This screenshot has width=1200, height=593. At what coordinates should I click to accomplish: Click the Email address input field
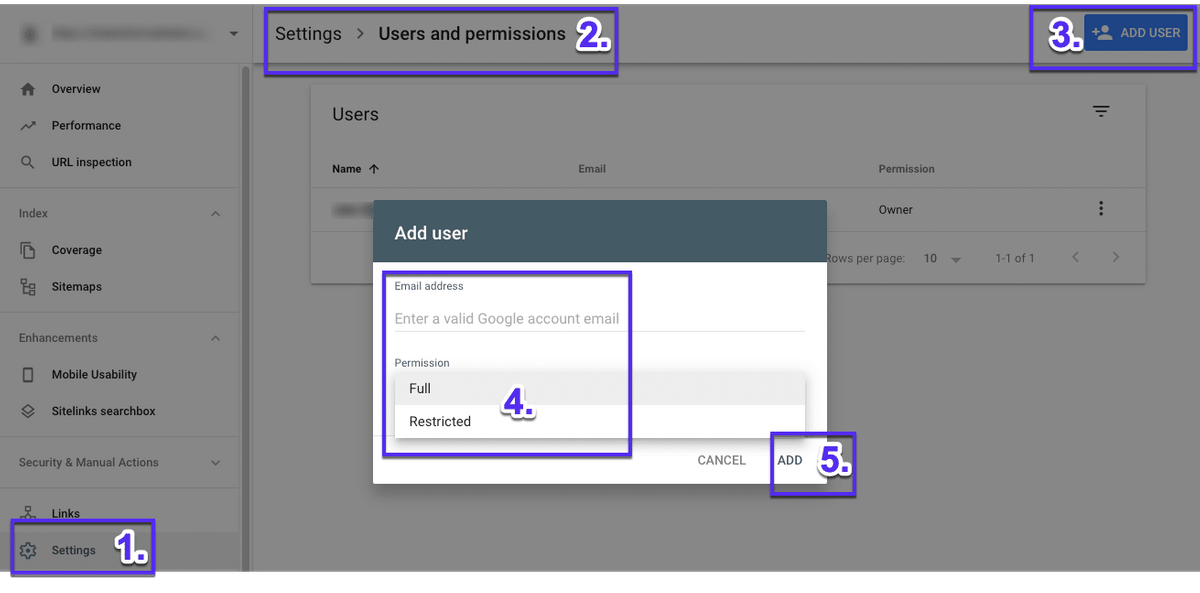coord(599,319)
